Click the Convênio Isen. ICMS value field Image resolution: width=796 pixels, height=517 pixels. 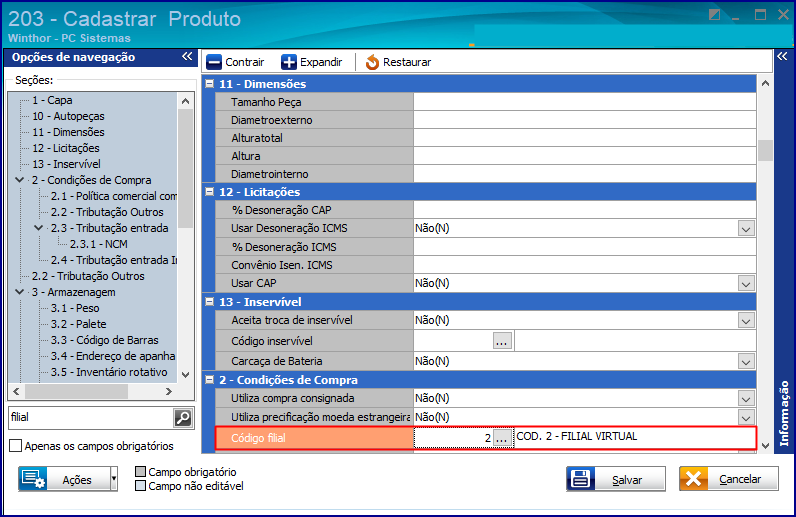[585, 265]
